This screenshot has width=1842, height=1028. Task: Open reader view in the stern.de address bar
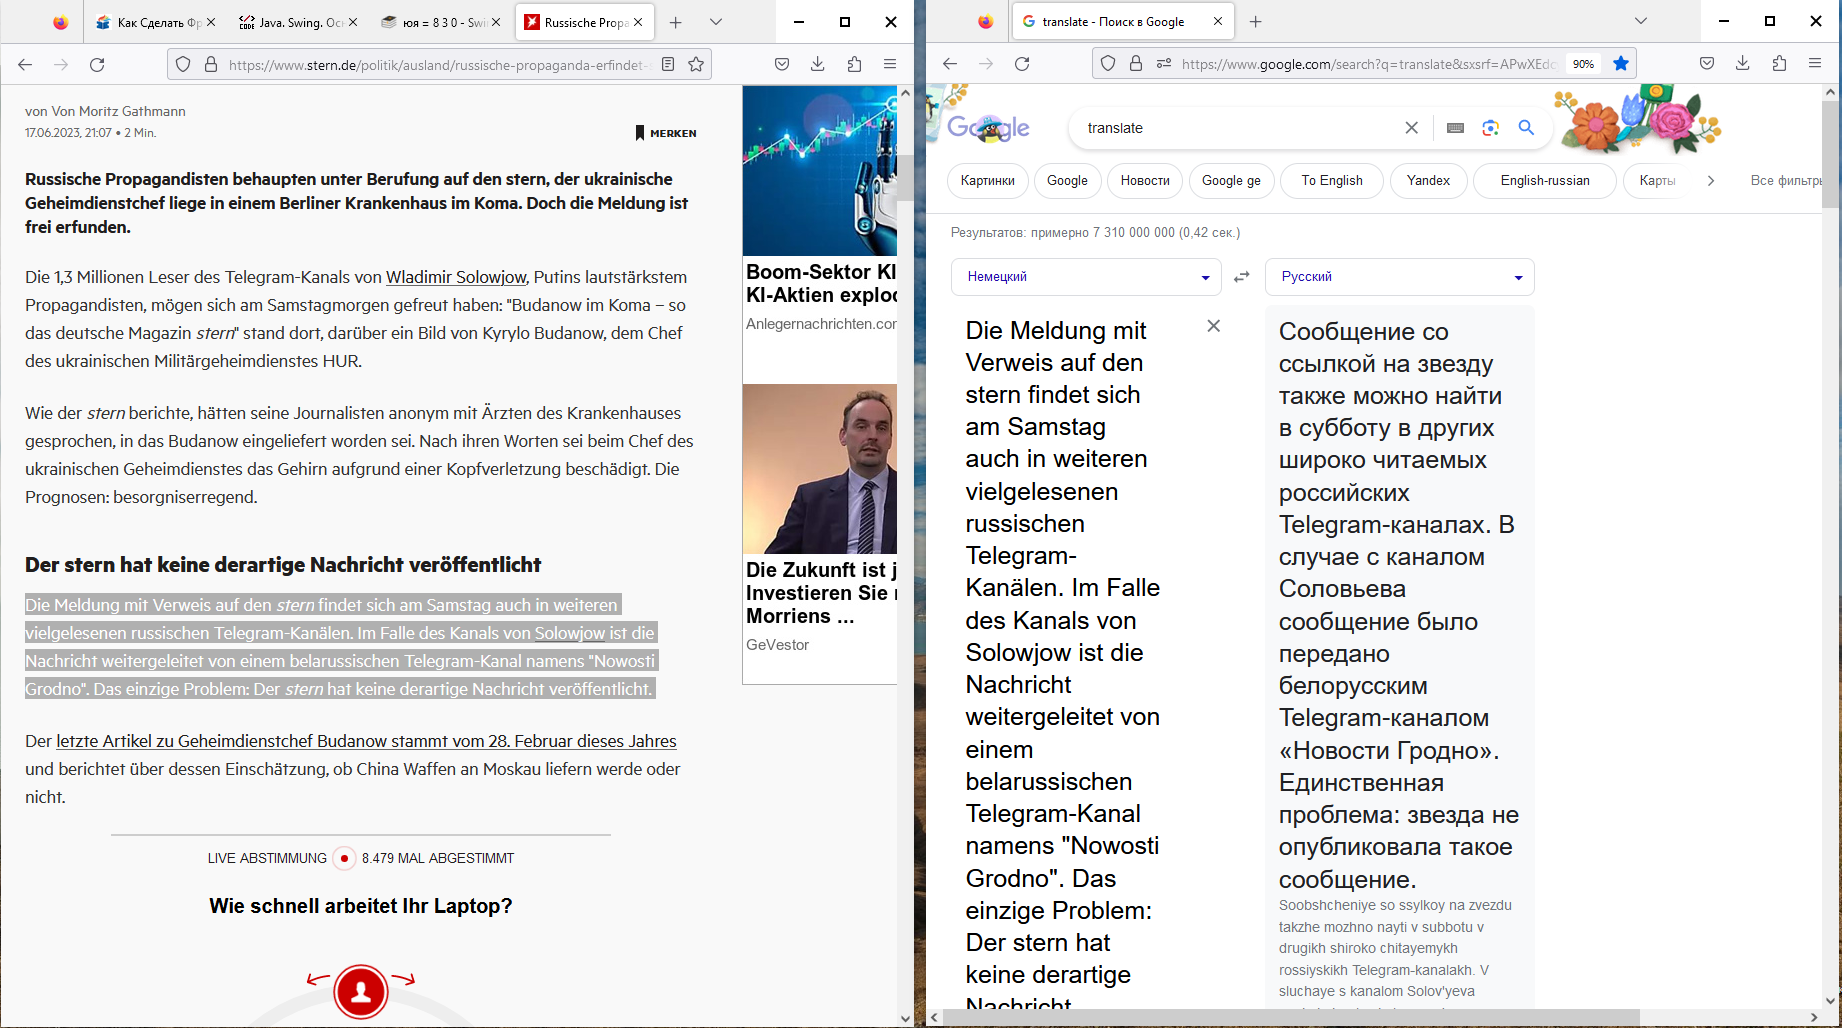pos(668,64)
